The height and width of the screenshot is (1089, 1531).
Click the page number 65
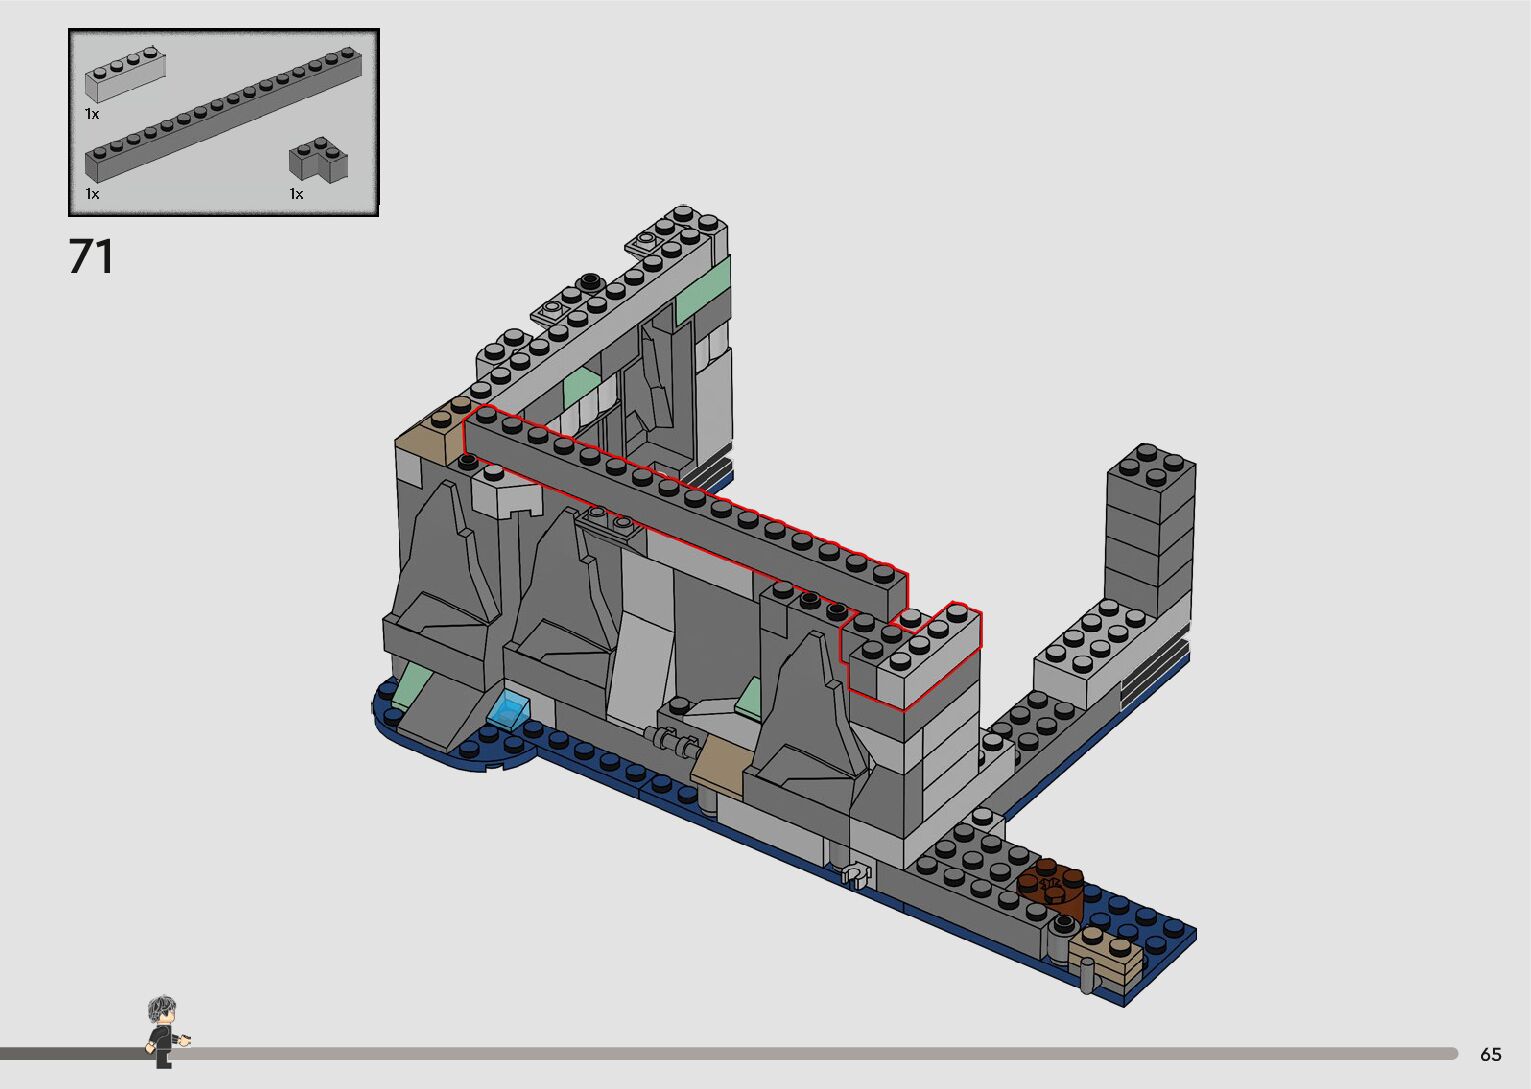click(1490, 1054)
